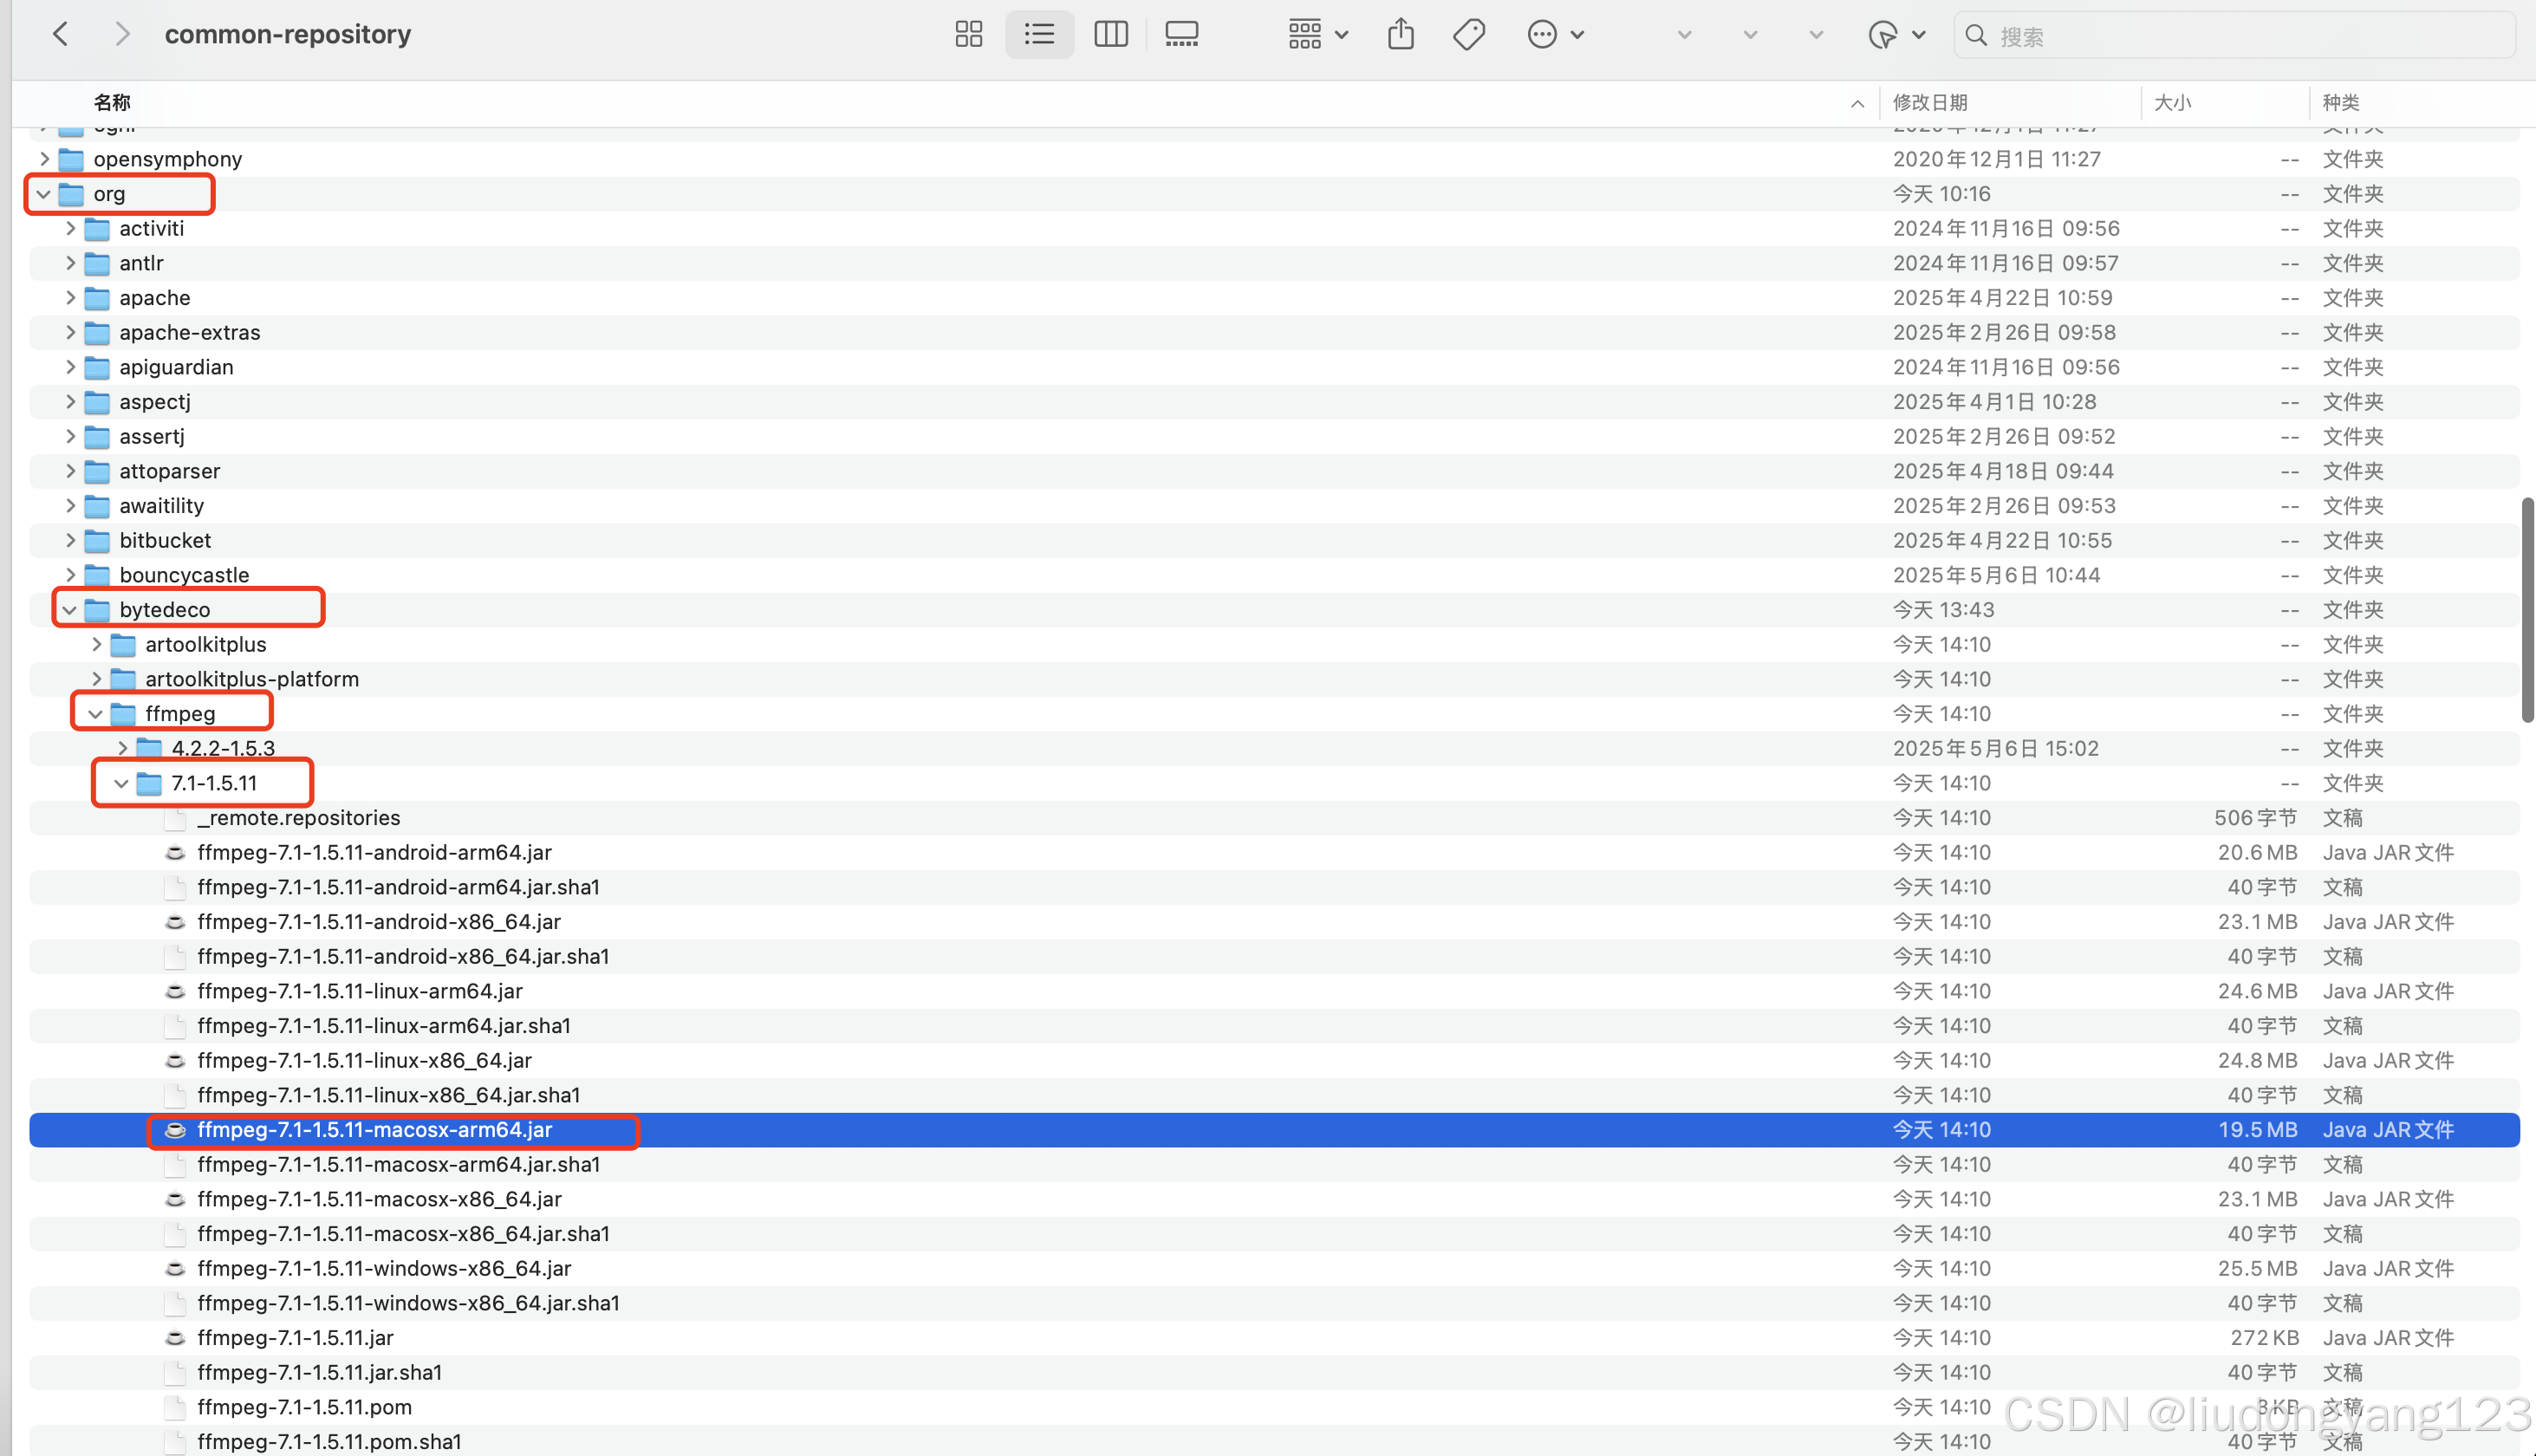Select ffmpeg-7.1-1.5.11-linux-x86_64.jar file
The width and height of the screenshot is (2536, 1456).
pos(364,1061)
